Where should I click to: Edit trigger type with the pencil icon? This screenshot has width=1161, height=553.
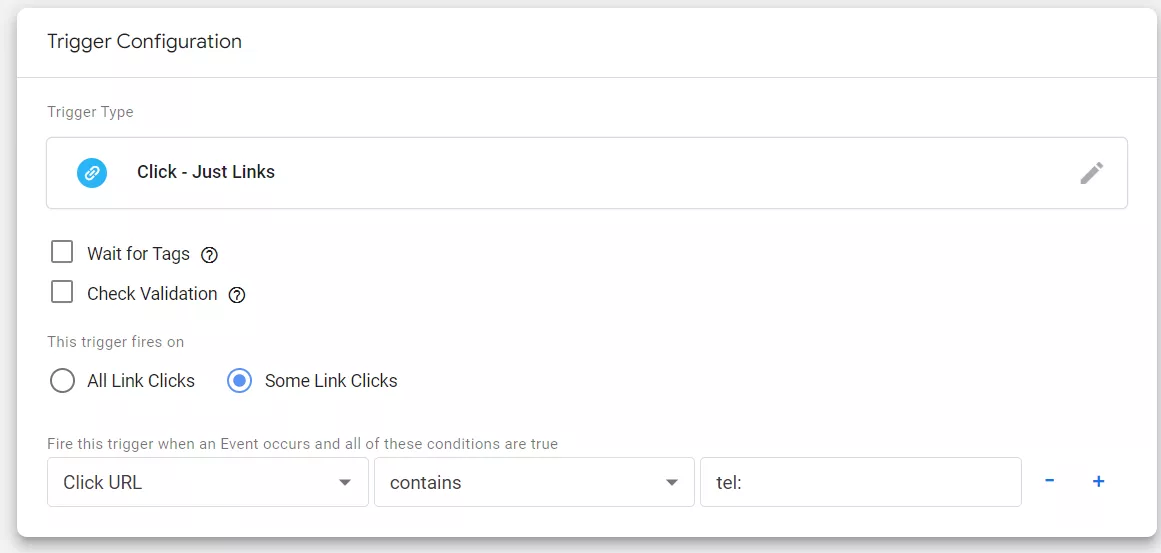click(x=1091, y=172)
